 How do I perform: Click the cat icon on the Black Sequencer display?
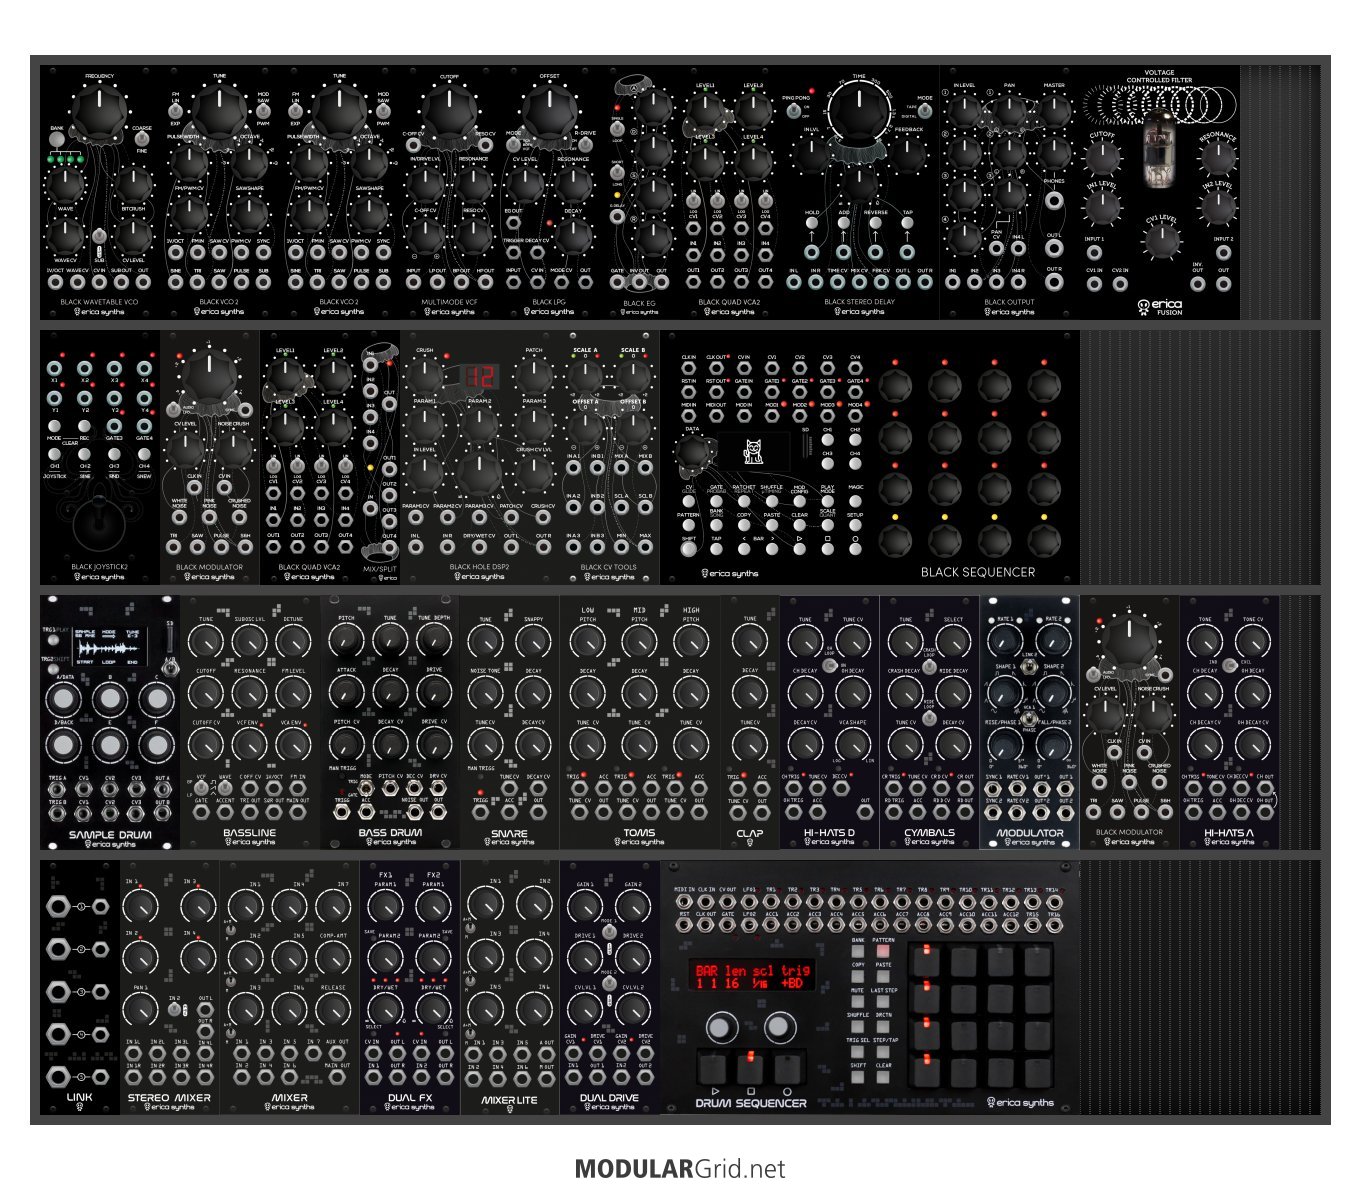[751, 453]
